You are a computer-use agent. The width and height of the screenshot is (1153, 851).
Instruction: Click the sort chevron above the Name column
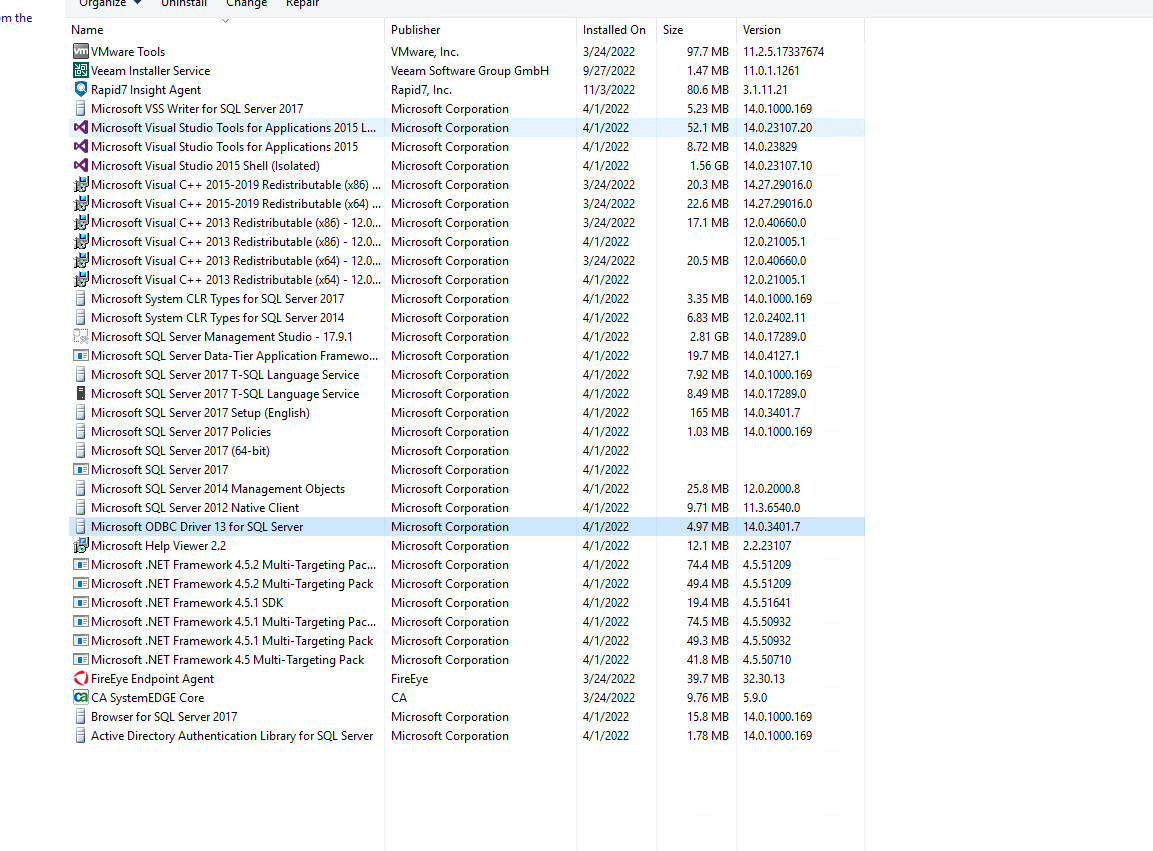226,21
